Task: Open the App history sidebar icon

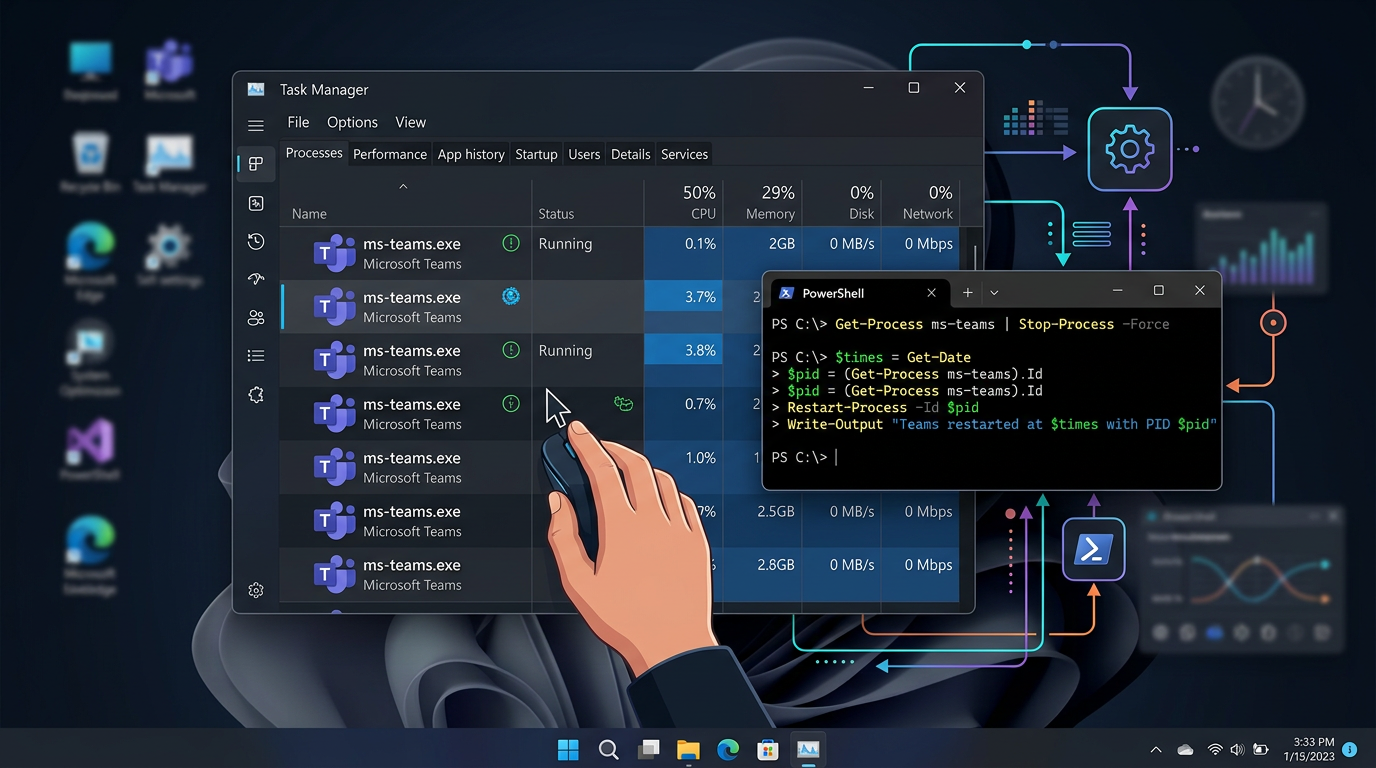Action: click(256, 241)
